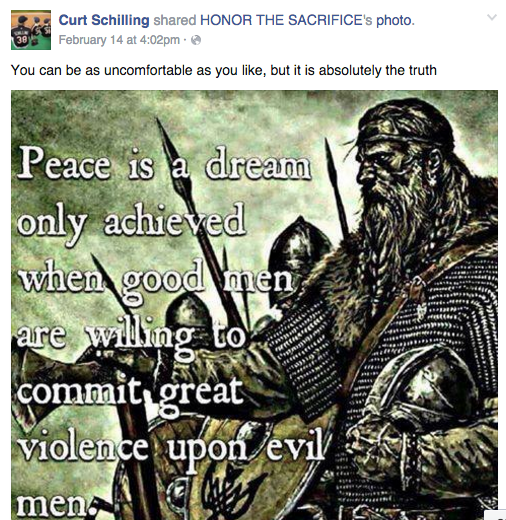Click "only achieved" text line in photo
The height and width of the screenshot is (520, 506).
tap(131, 222)
